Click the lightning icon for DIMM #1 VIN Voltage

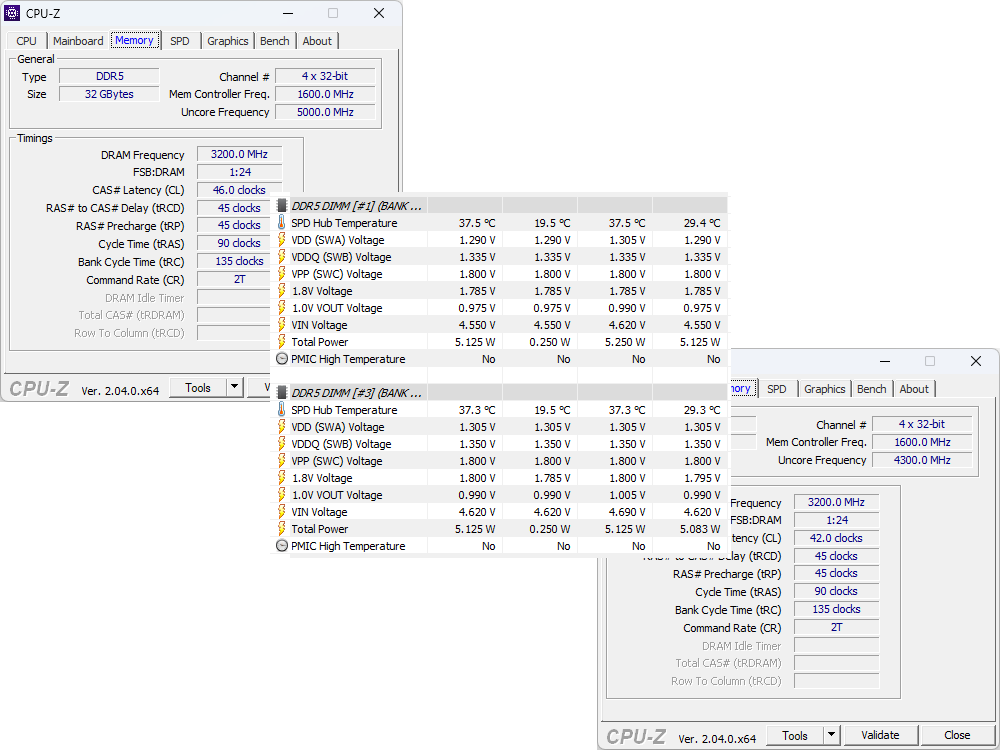point(282,325)
